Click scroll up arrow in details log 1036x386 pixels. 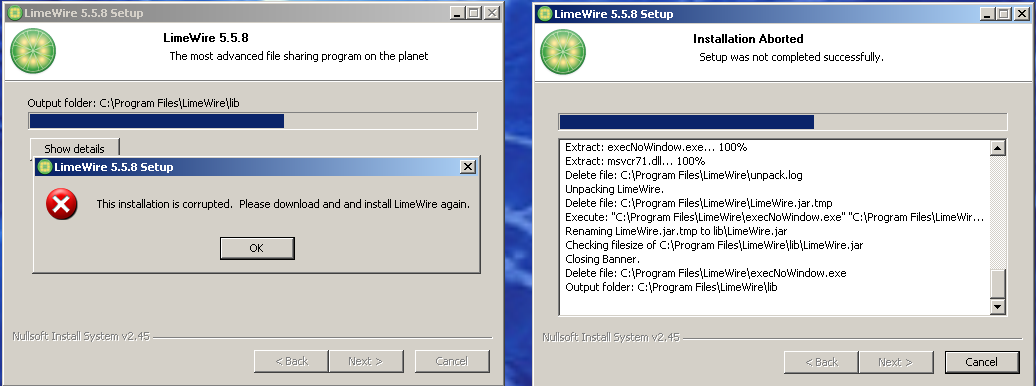(x=998, y=148)
